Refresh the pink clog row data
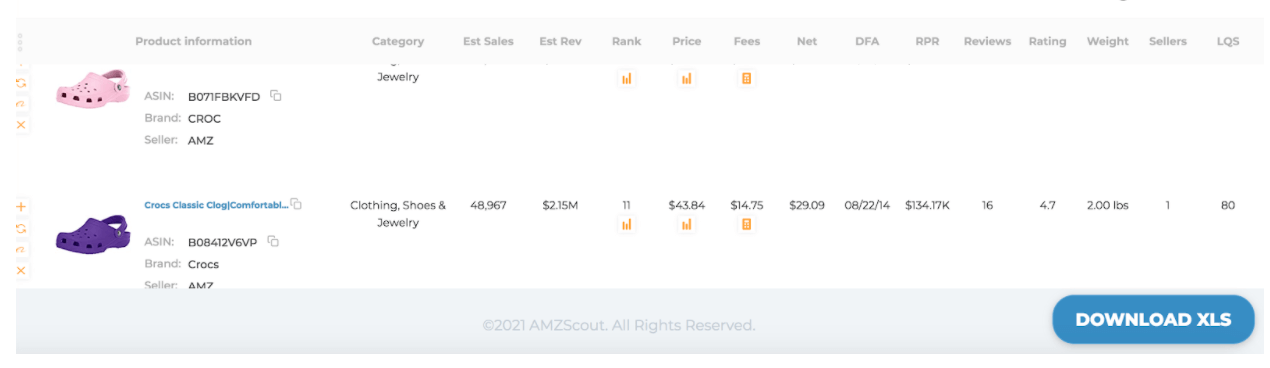 point(21,82)
